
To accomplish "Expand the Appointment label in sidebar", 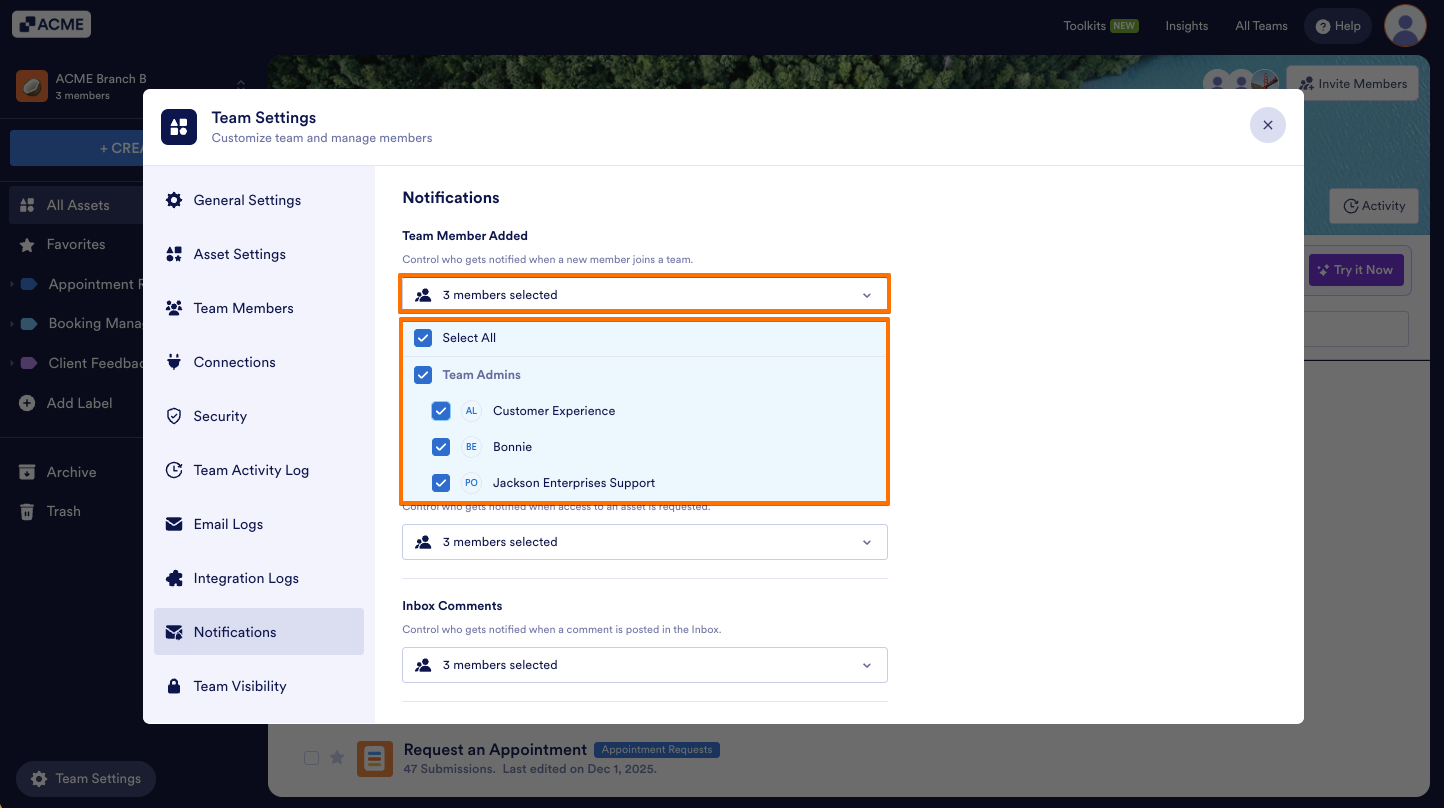I will 12,285.
